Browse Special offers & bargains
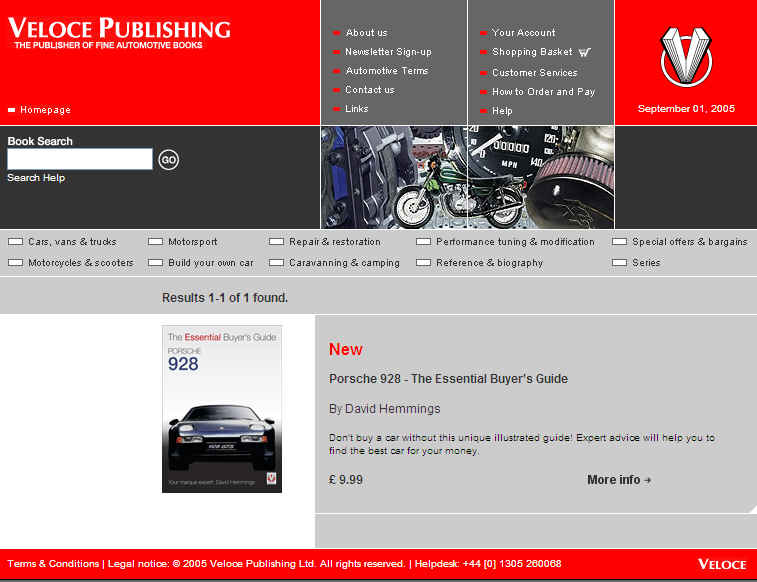The height and width of the screenshot is (582, 757). pos(689,241)
